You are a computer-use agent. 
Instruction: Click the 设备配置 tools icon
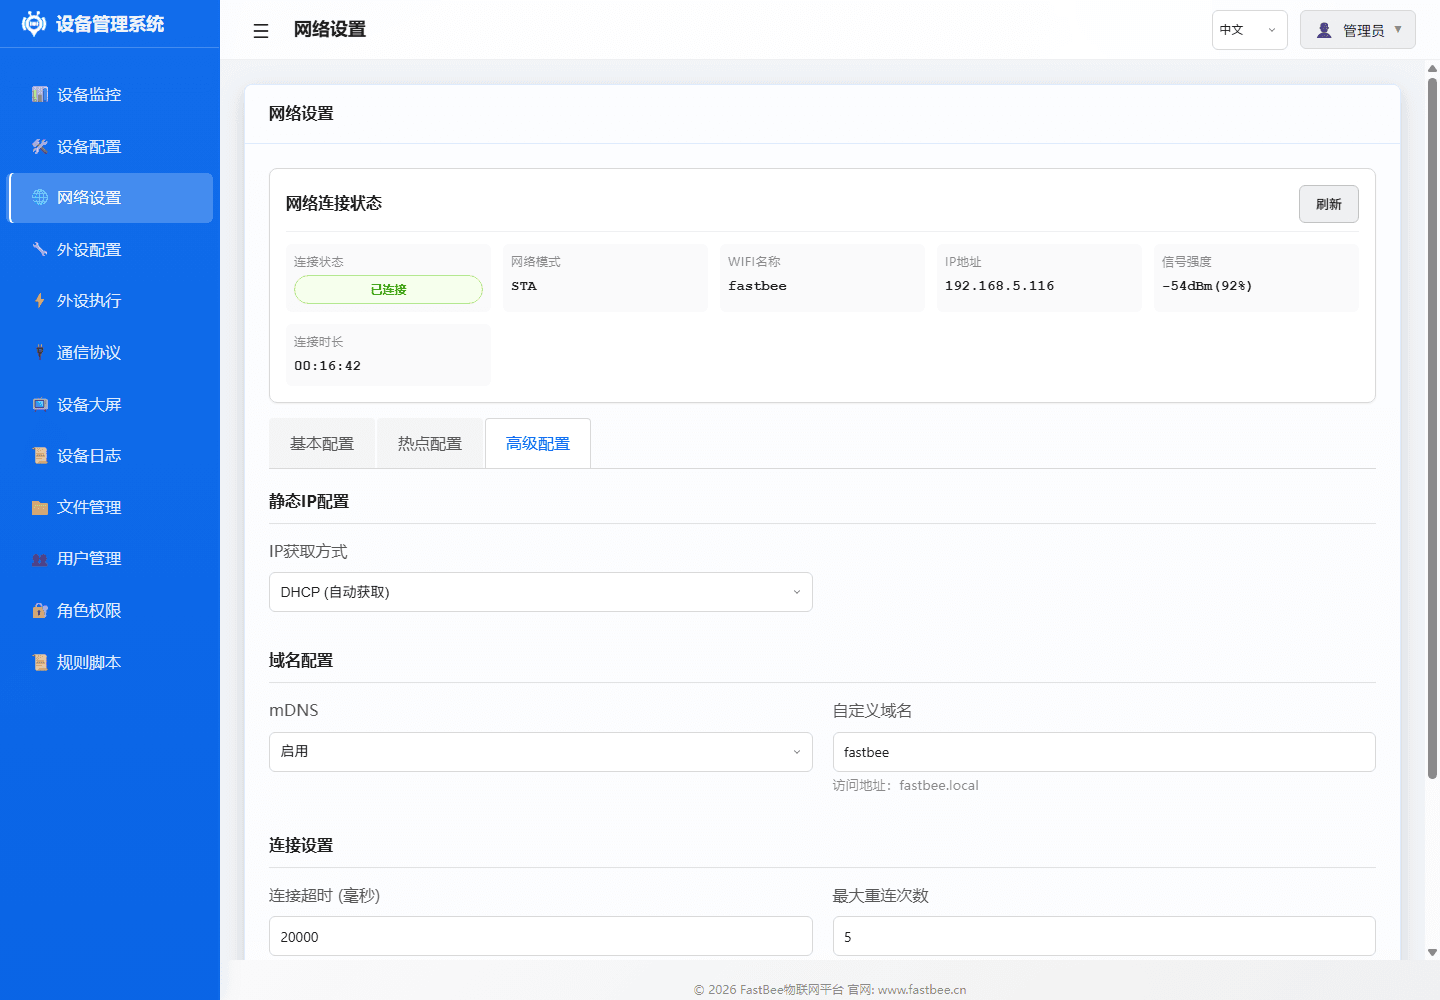(x=40, y=146)
